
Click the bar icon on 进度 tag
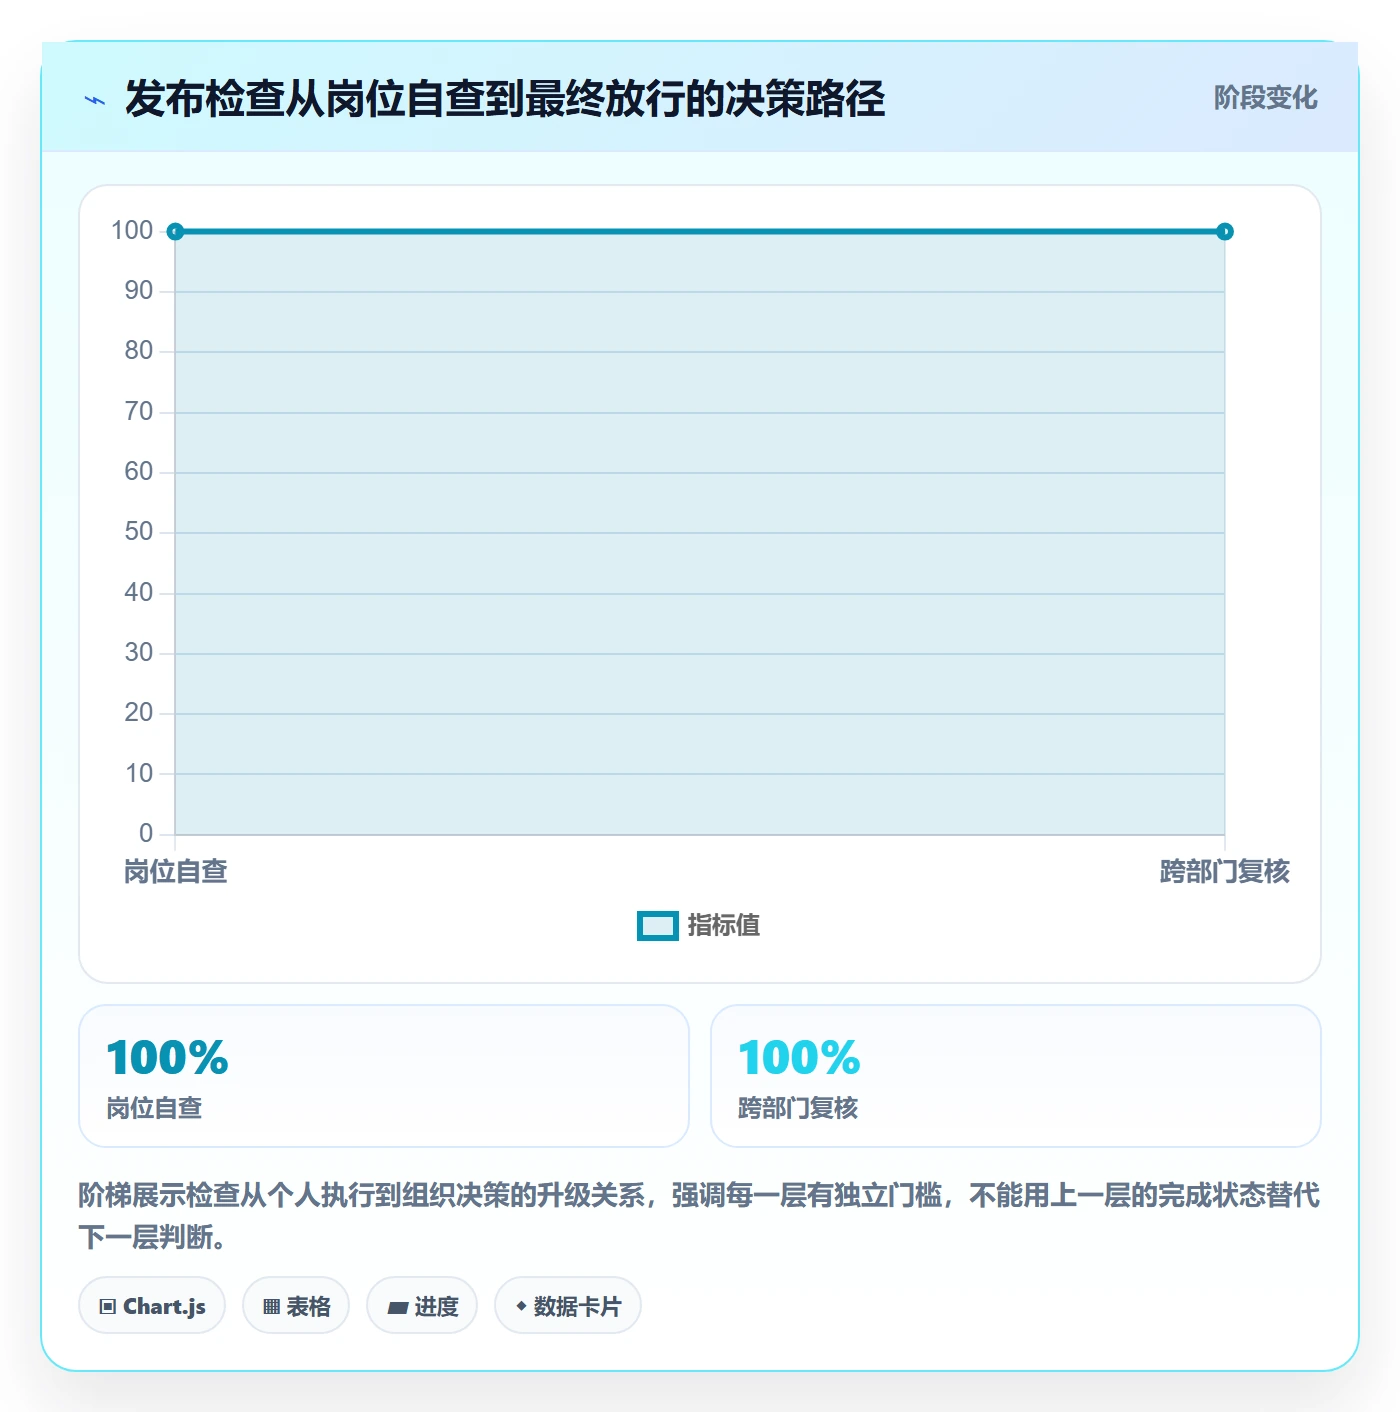click(x=398, y=1307)
